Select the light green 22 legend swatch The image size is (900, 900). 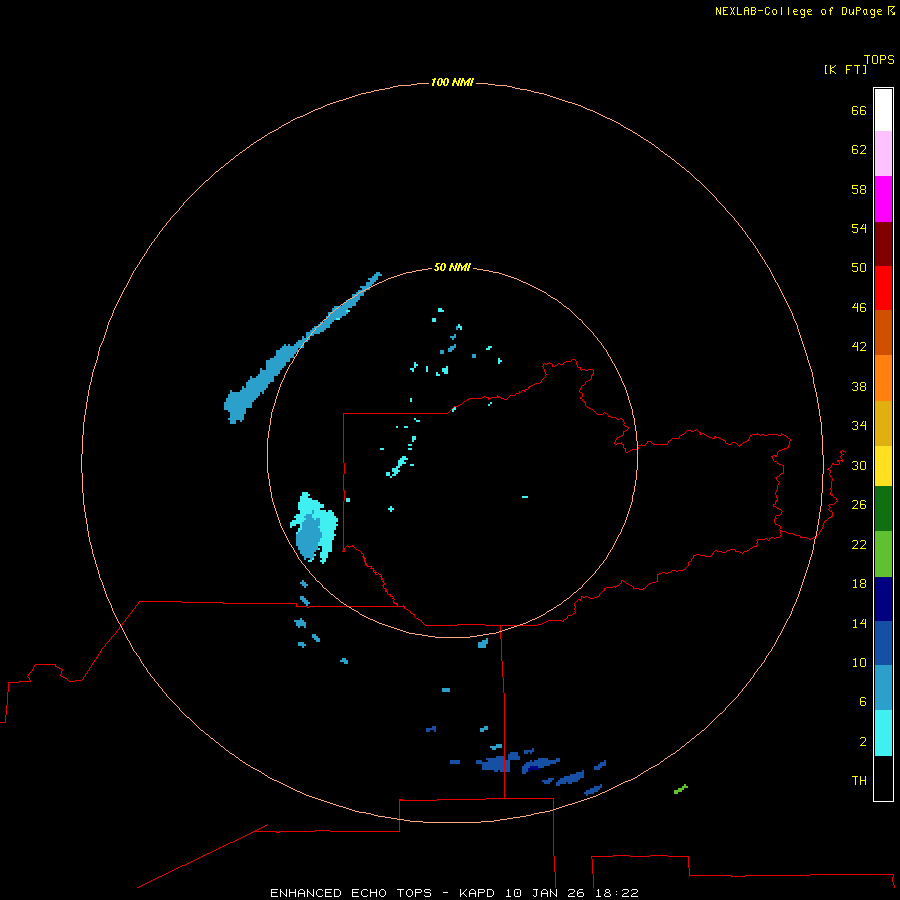(x=883, y=554)
